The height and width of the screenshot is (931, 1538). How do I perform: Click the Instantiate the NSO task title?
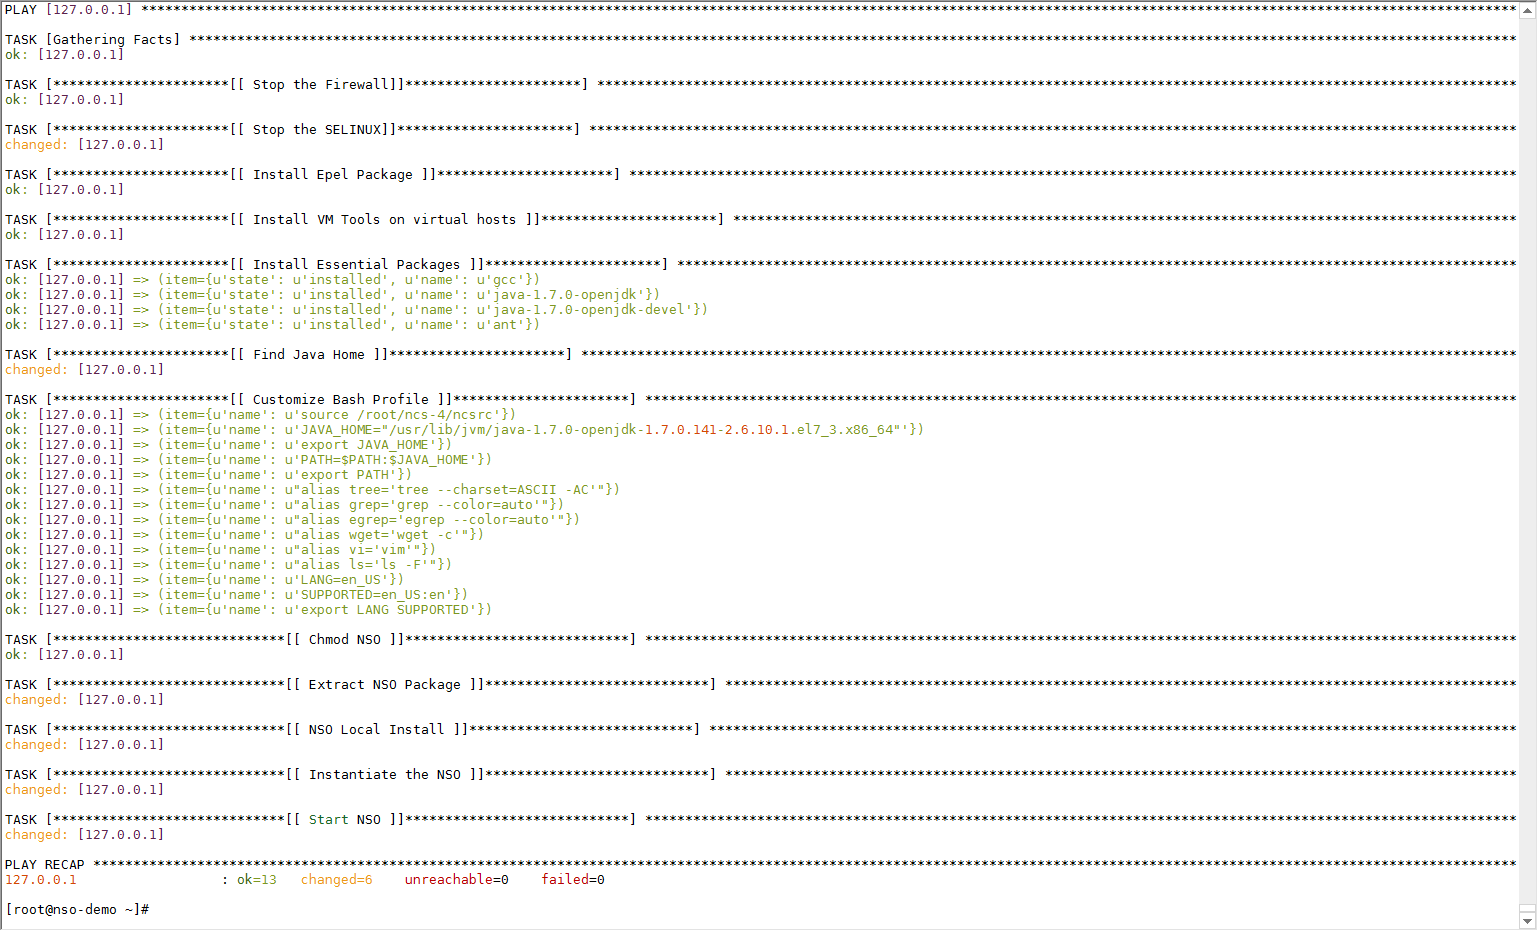pyautogui.click(x=385, y=774)
